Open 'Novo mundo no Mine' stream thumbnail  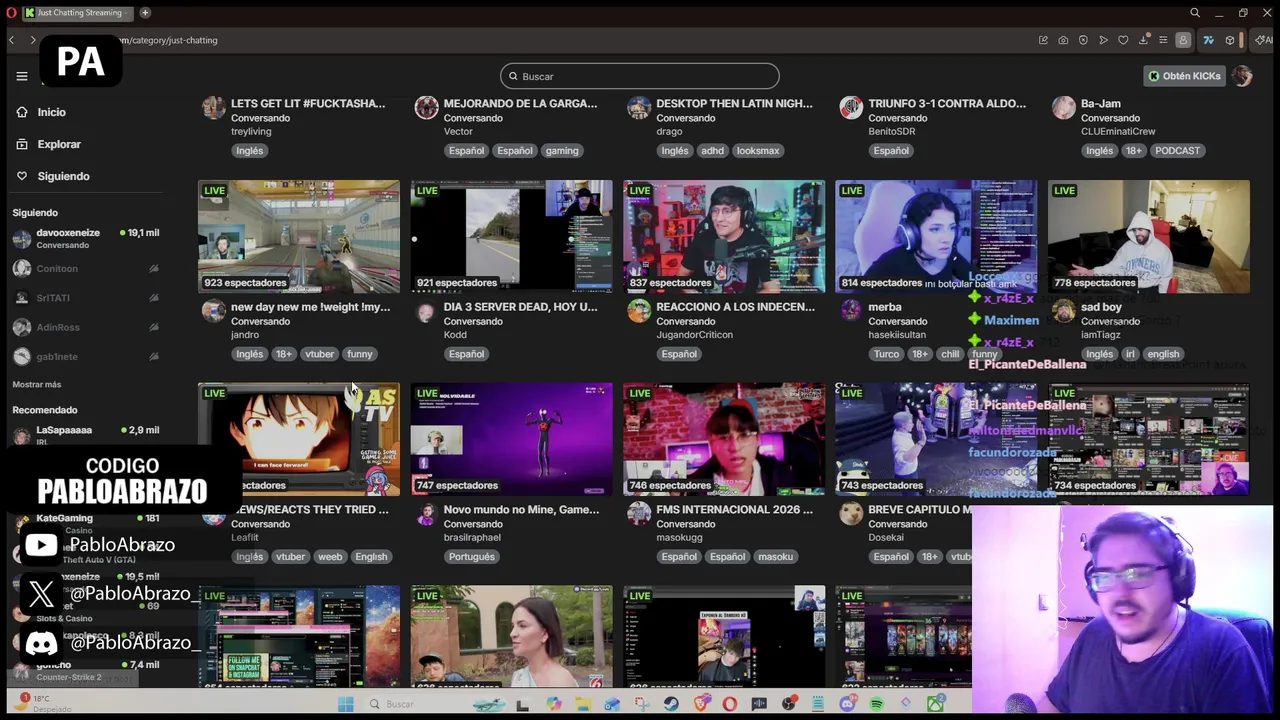click(x=511, y=439)
